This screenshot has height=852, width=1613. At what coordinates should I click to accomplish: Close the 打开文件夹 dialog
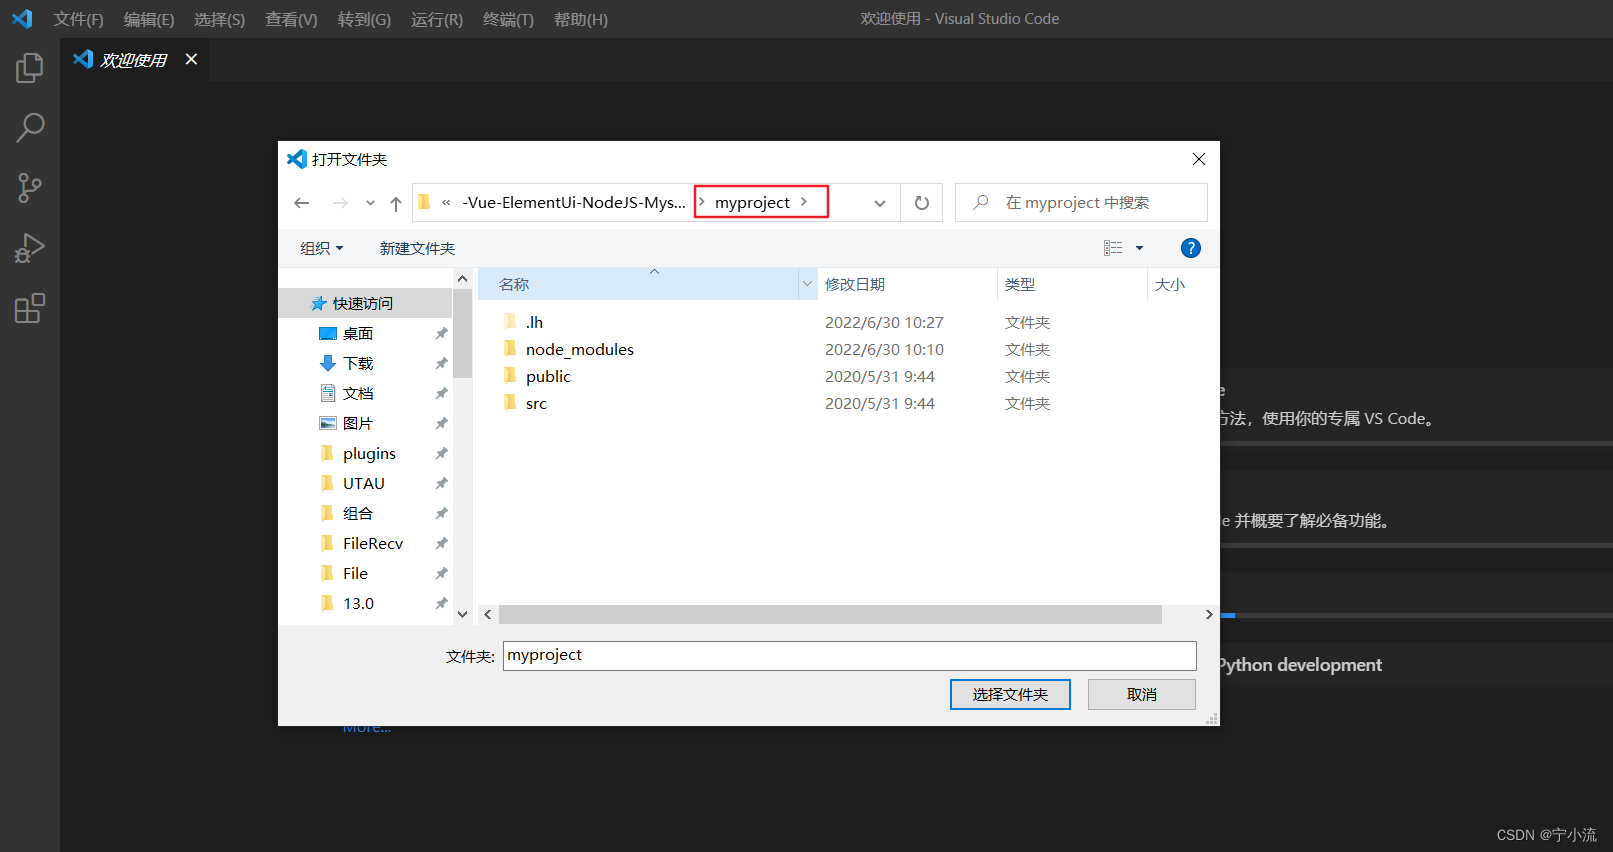[x=1199, y=159]
